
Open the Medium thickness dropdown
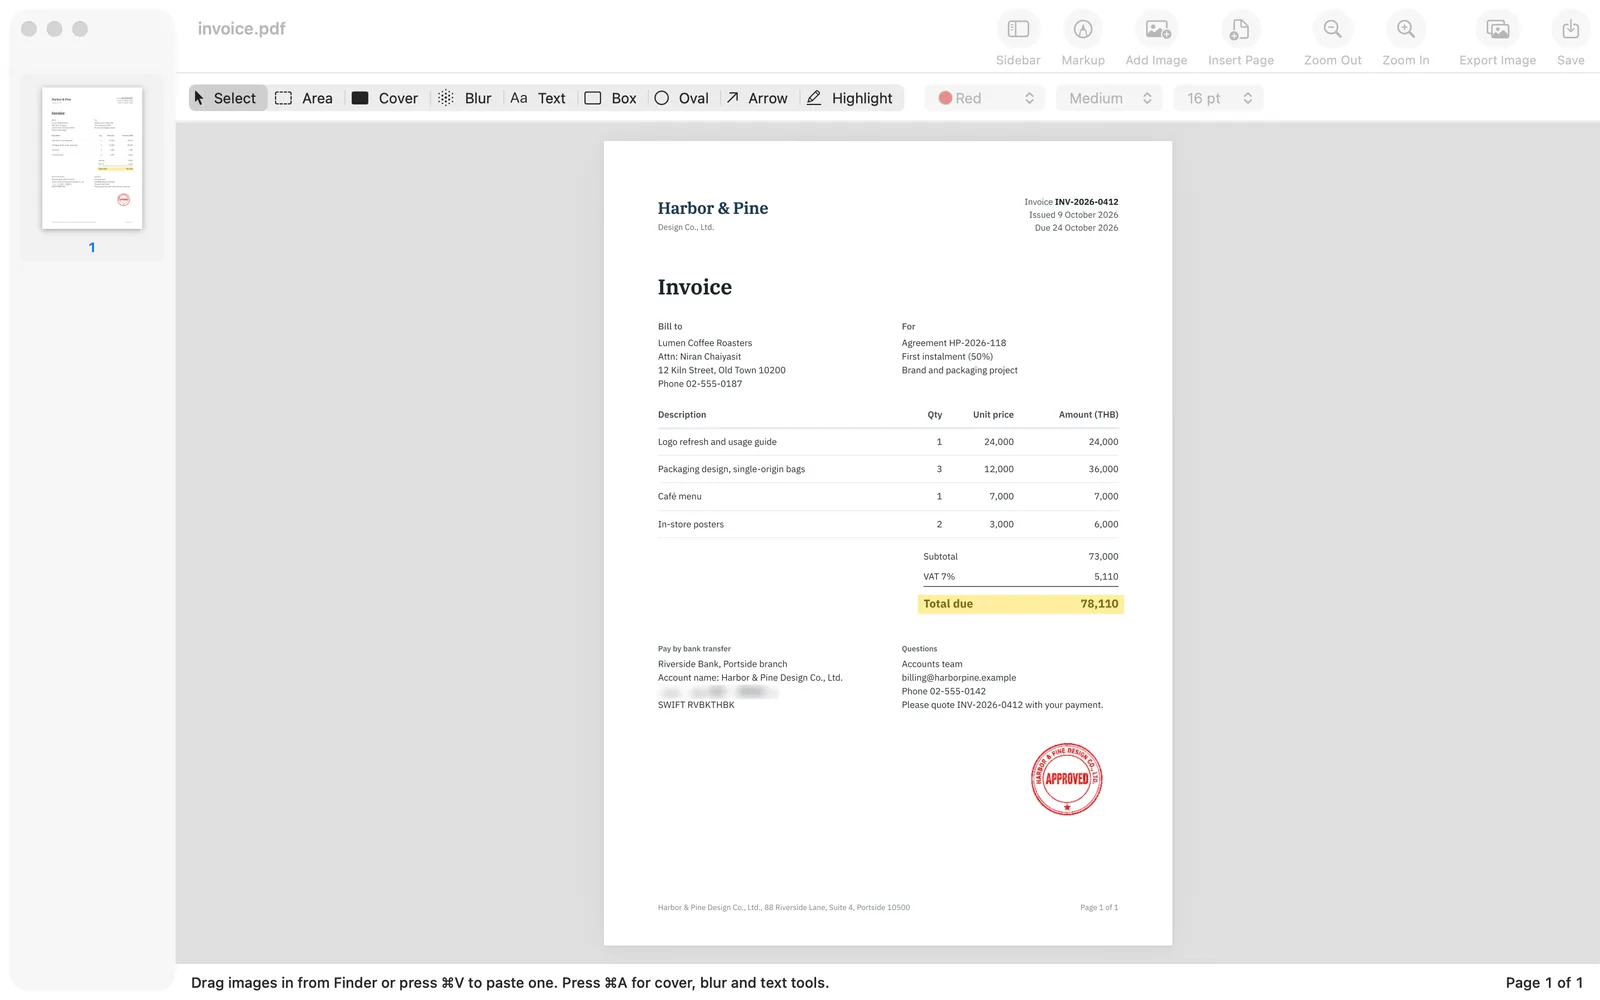[x=1109, y=98]
